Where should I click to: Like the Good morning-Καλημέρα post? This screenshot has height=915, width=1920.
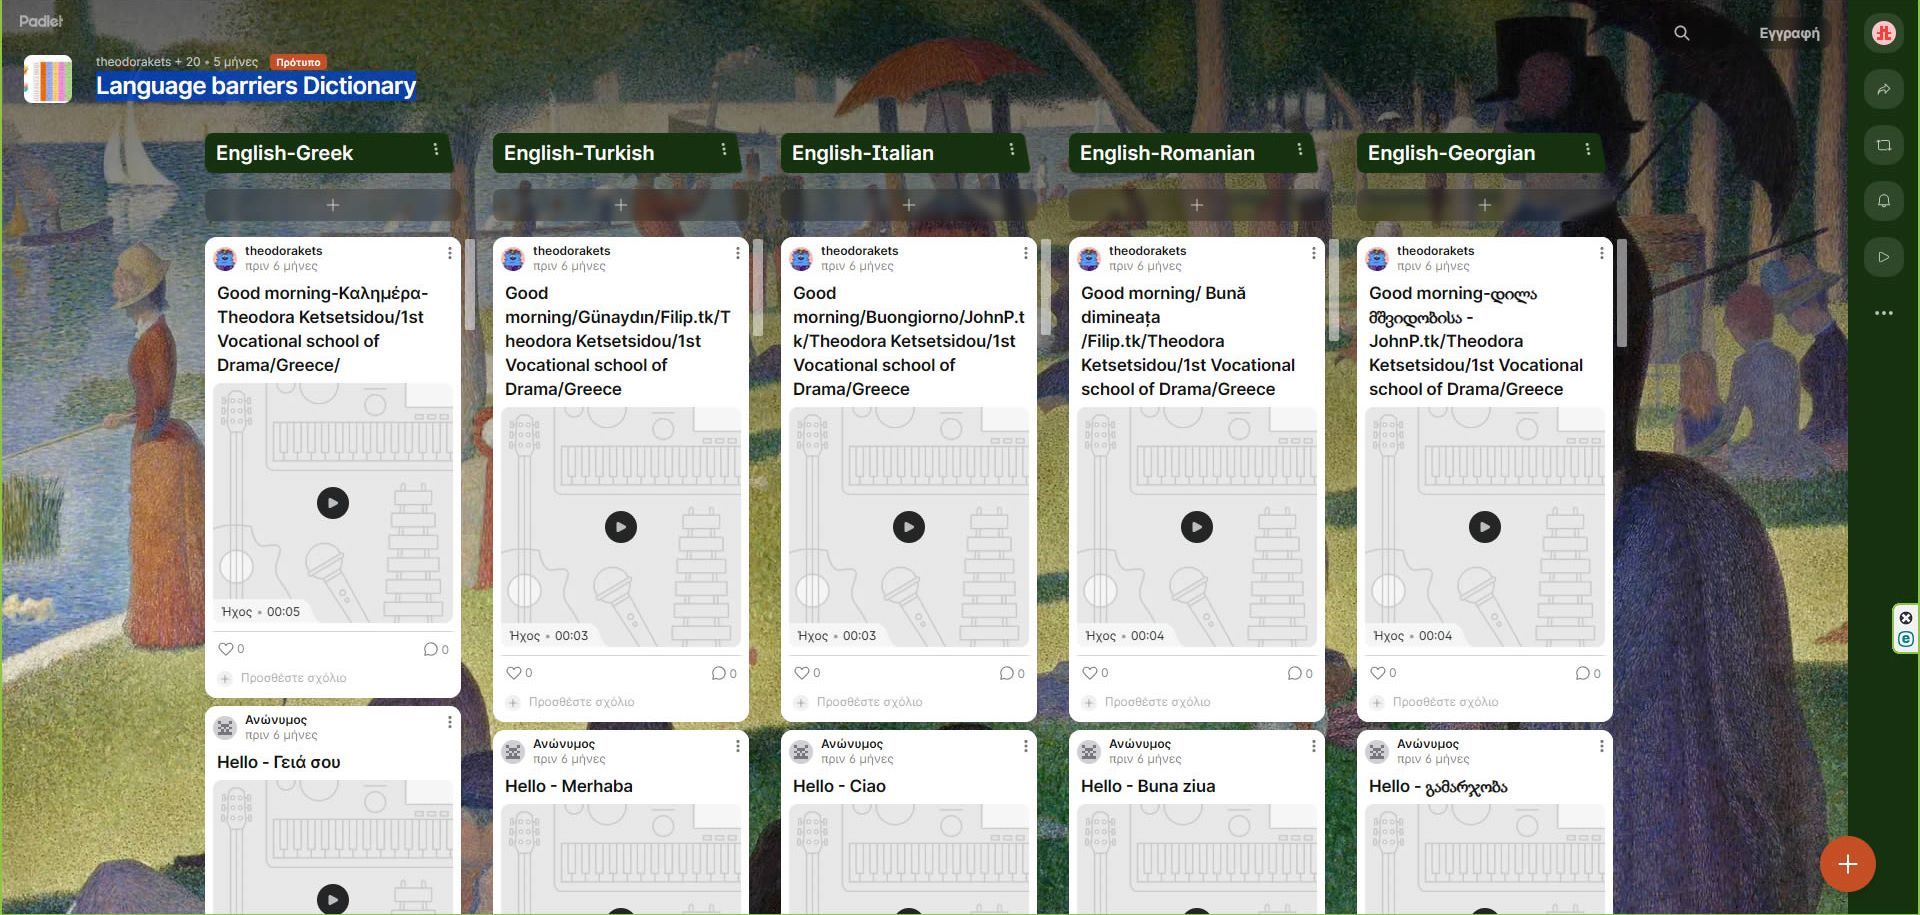pos(226,649)
